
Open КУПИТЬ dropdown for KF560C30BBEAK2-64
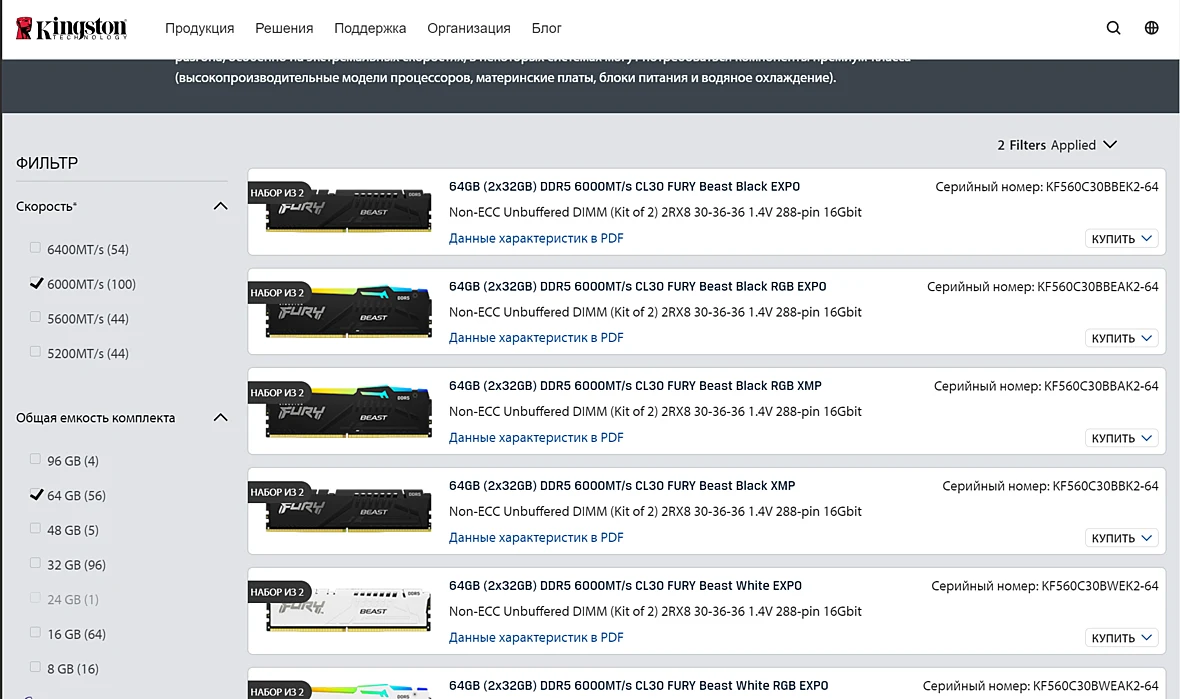[x=1121, y=339]
